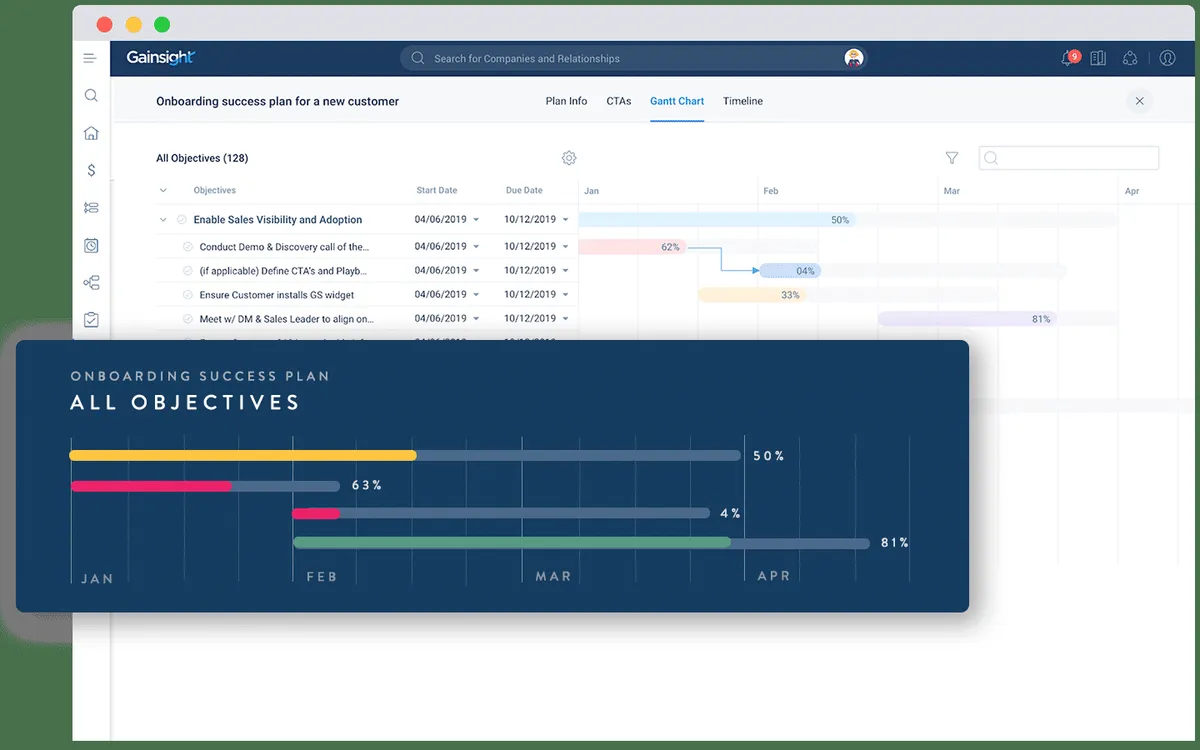Open the book help icon in header
This screenshot has height=750, width=1200.
click(1098, 58)
